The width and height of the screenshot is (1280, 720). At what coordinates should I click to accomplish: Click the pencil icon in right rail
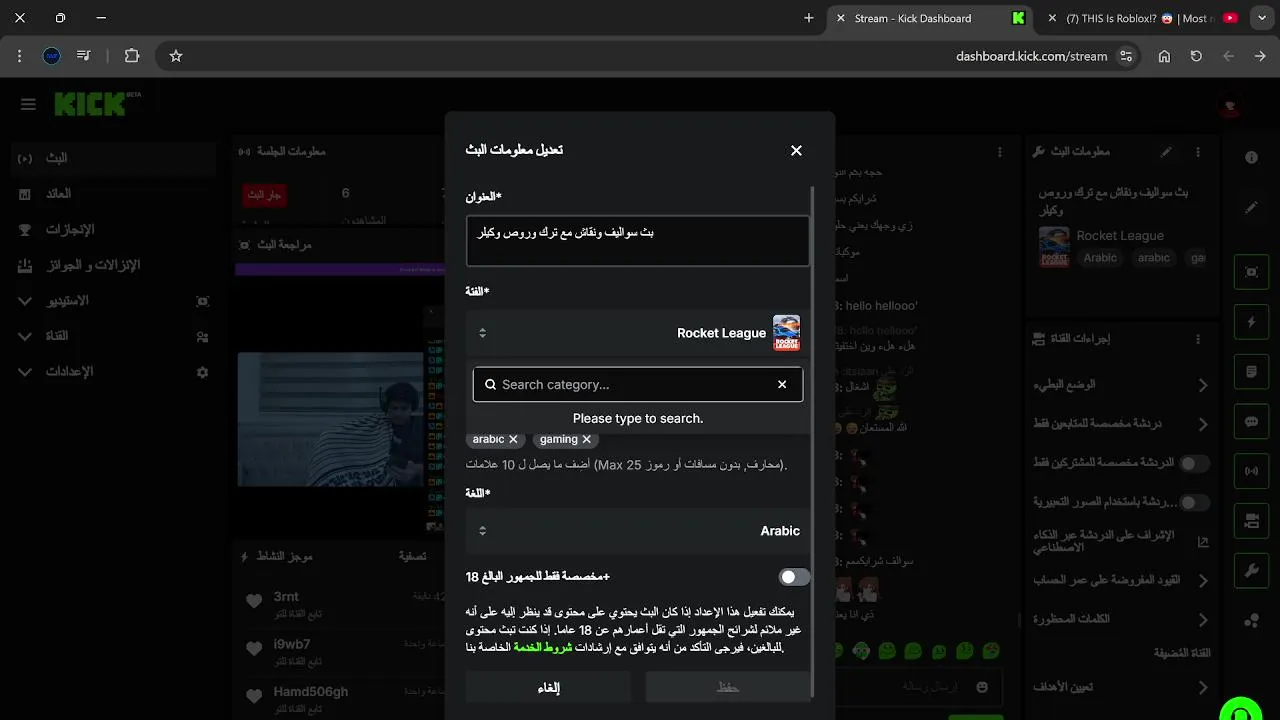pos(1252,207)
